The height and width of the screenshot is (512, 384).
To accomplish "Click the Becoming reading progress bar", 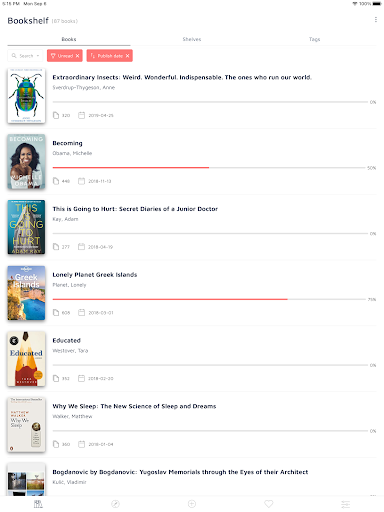I will click(209, 168).
